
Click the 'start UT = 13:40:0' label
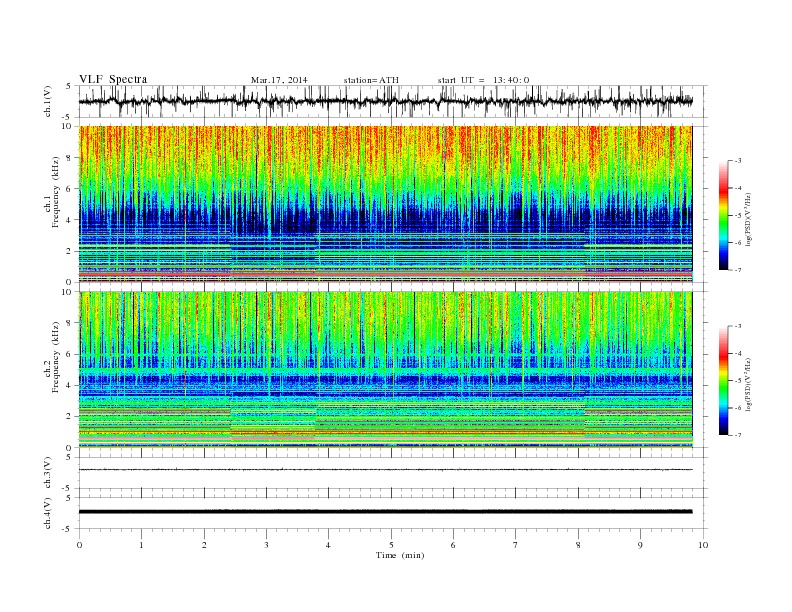tap(483, 80)
